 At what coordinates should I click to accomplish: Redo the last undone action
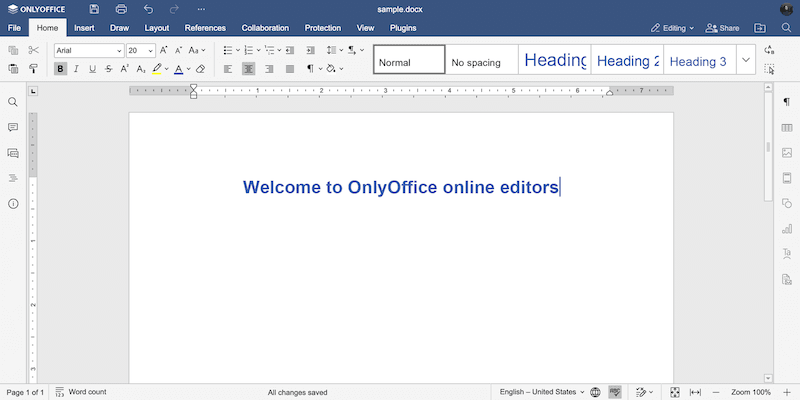tap(174, 9)
